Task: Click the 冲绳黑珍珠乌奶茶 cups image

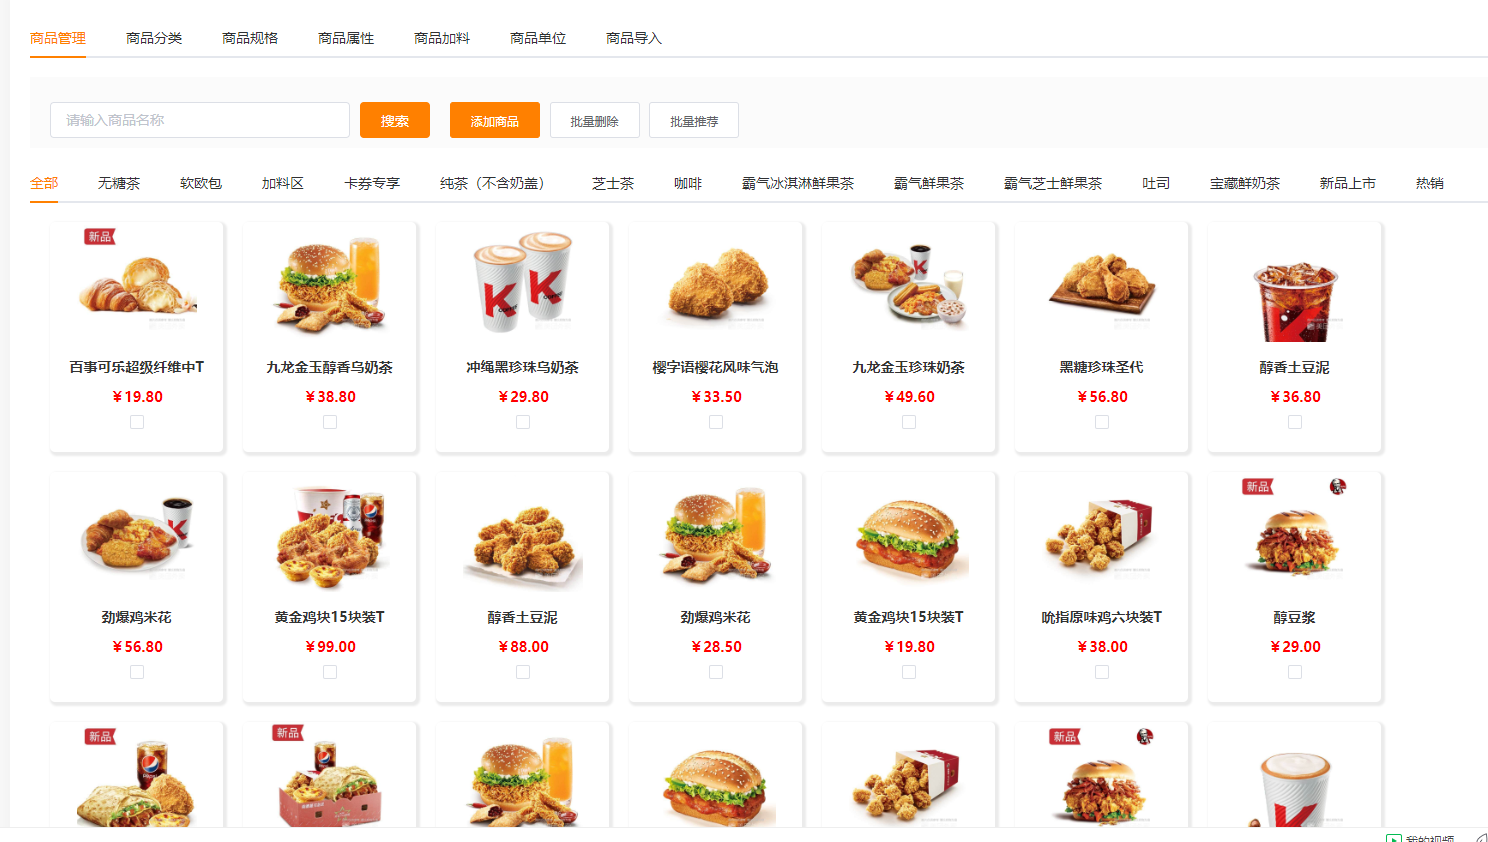Action: tap(523, 285)
